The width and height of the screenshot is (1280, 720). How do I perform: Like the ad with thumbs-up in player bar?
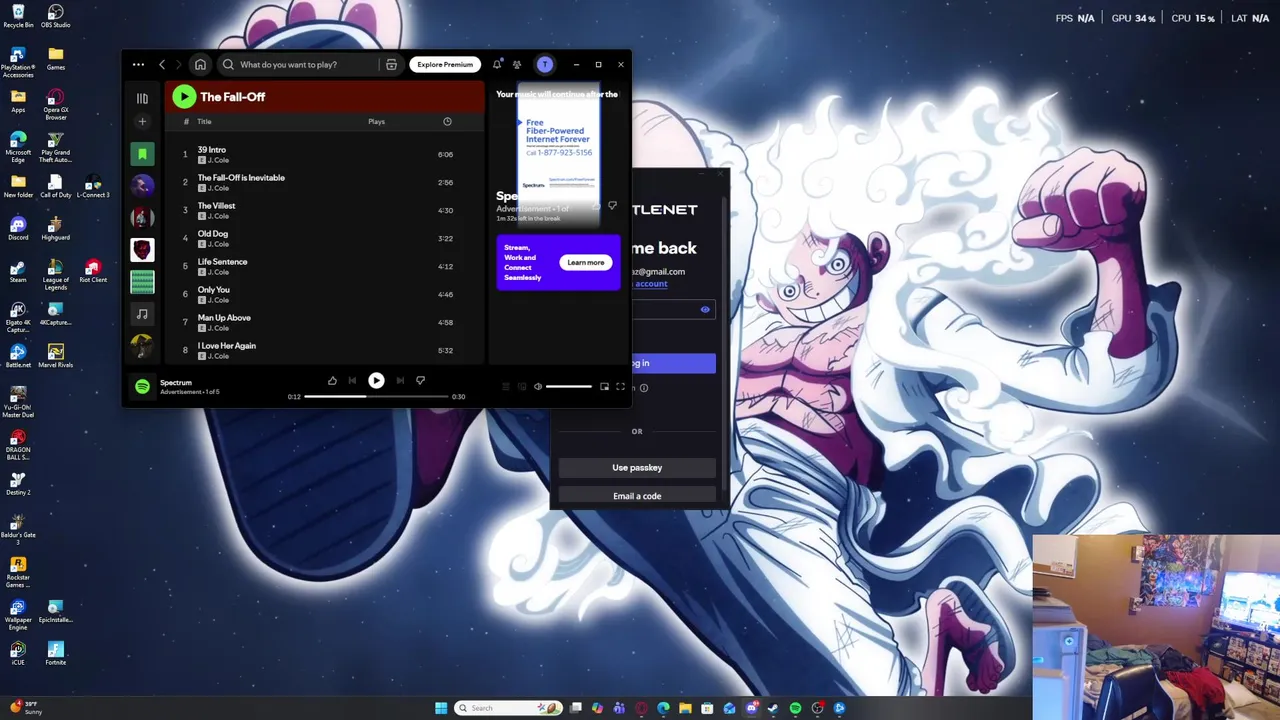(332, 380)
